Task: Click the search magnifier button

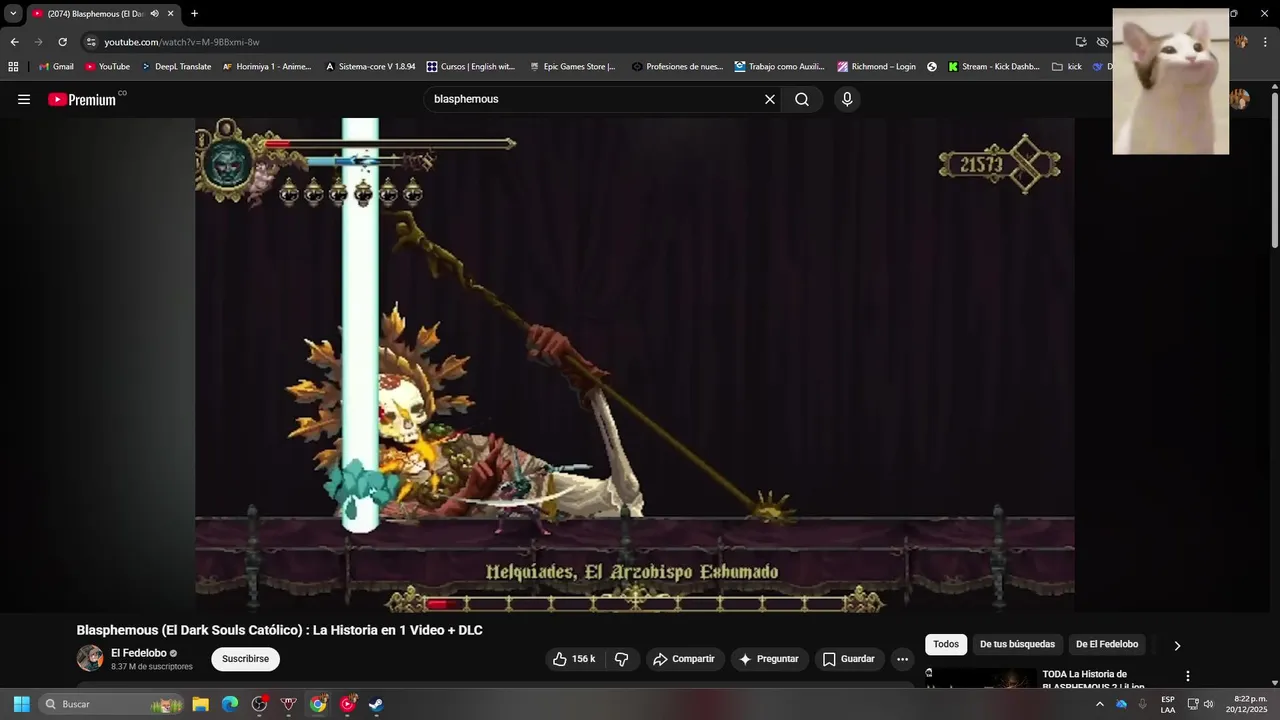Action: click(802, 99)
